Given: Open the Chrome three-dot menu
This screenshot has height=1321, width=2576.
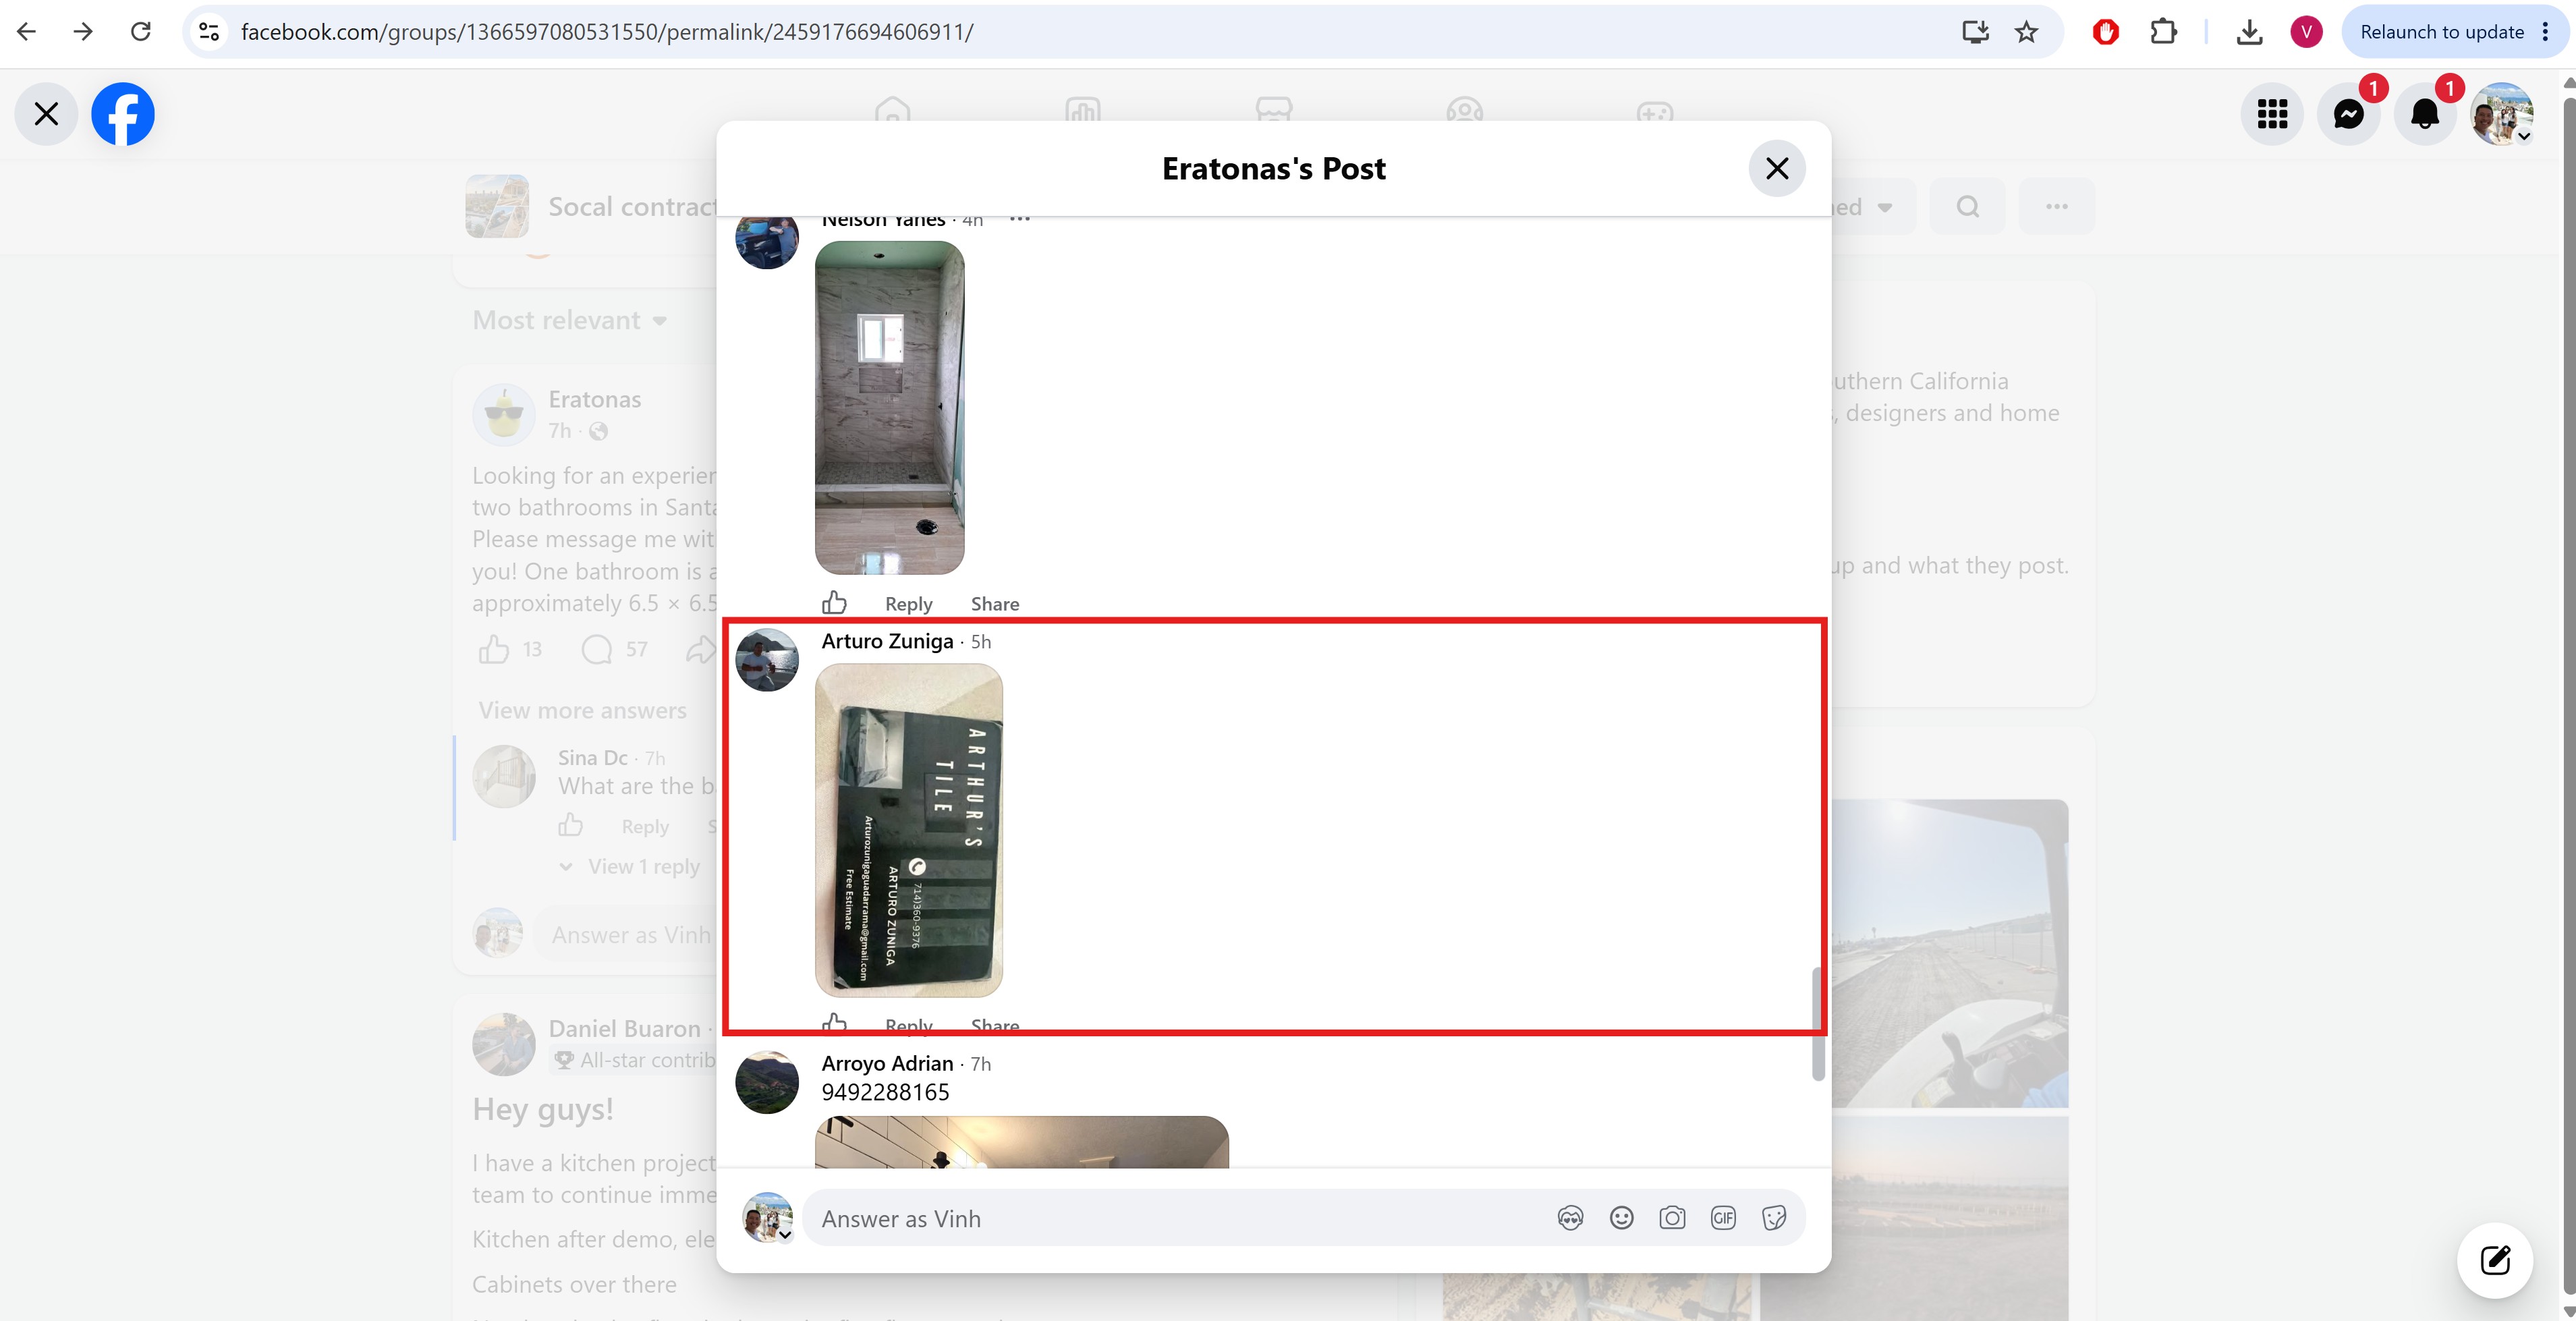Looking at the screenshot, I should [2546, 32].
